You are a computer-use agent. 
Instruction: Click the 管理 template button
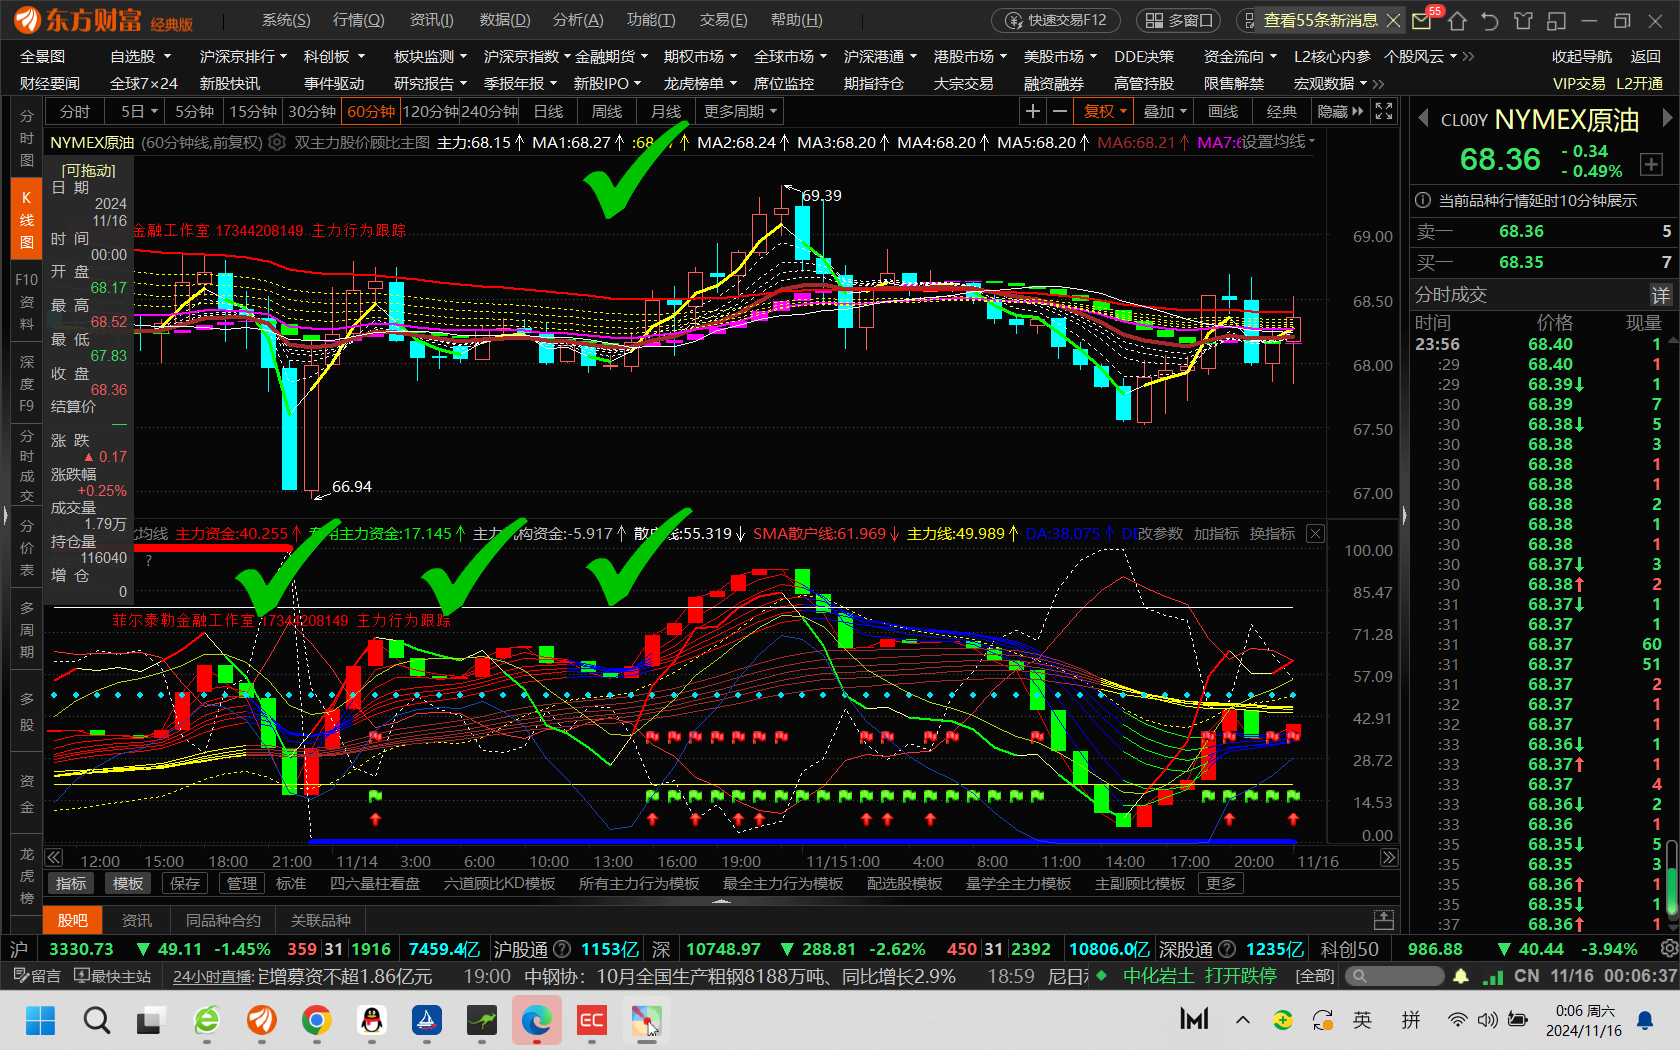(242, 883)
